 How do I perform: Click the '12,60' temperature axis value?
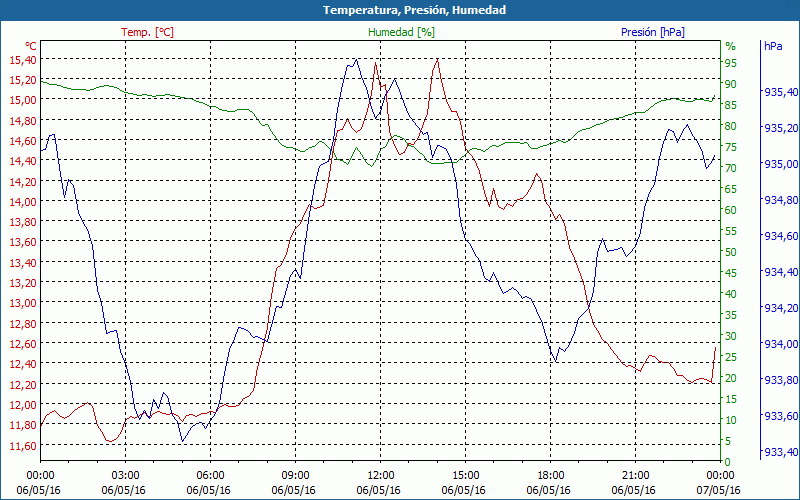point(23,344)
